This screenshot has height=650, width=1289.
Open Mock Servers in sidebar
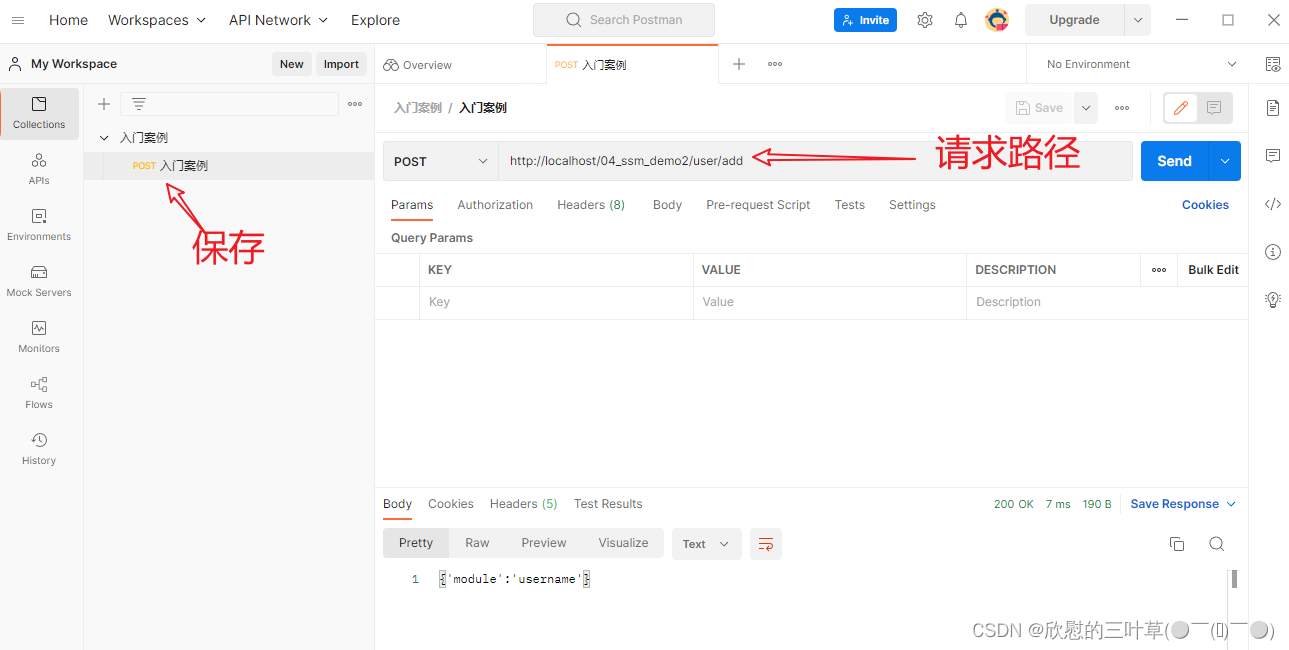click(x=39, y=280)
